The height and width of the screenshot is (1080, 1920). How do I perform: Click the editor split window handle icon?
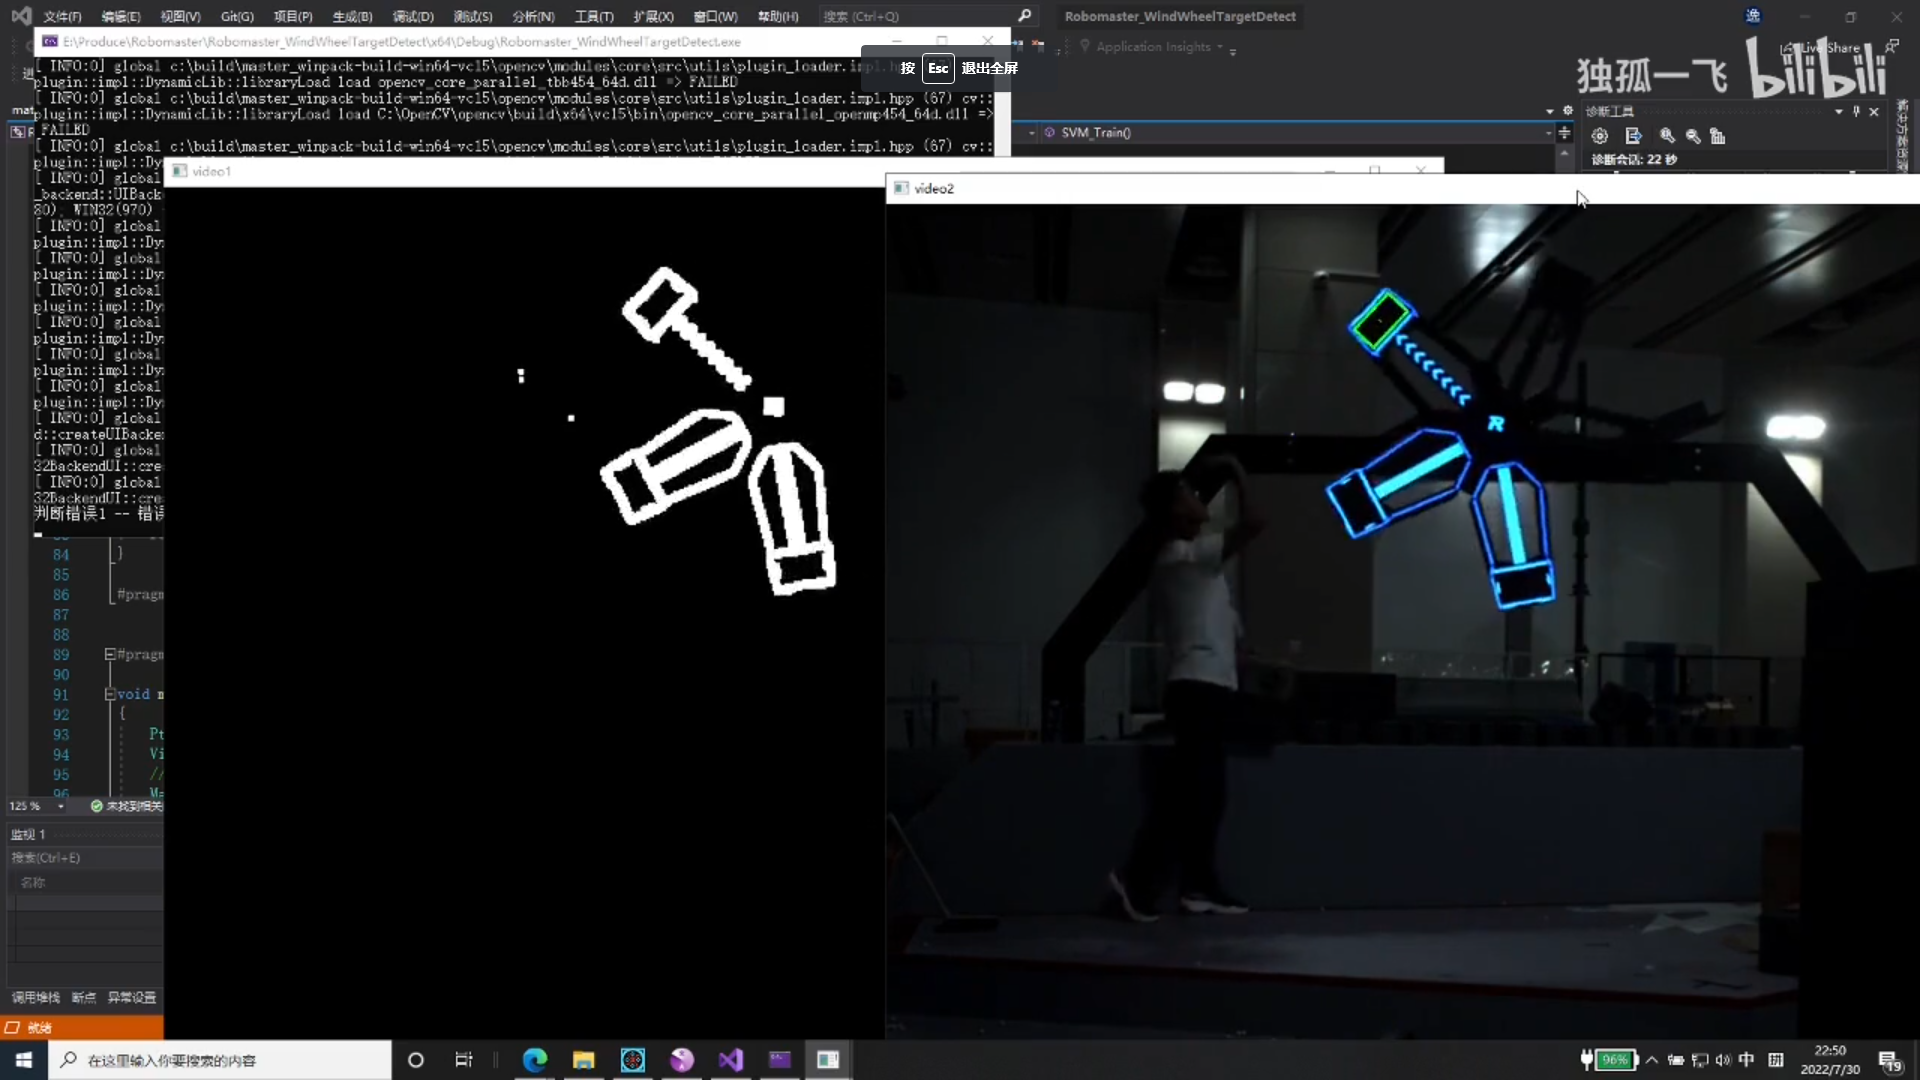point(1565,132)
